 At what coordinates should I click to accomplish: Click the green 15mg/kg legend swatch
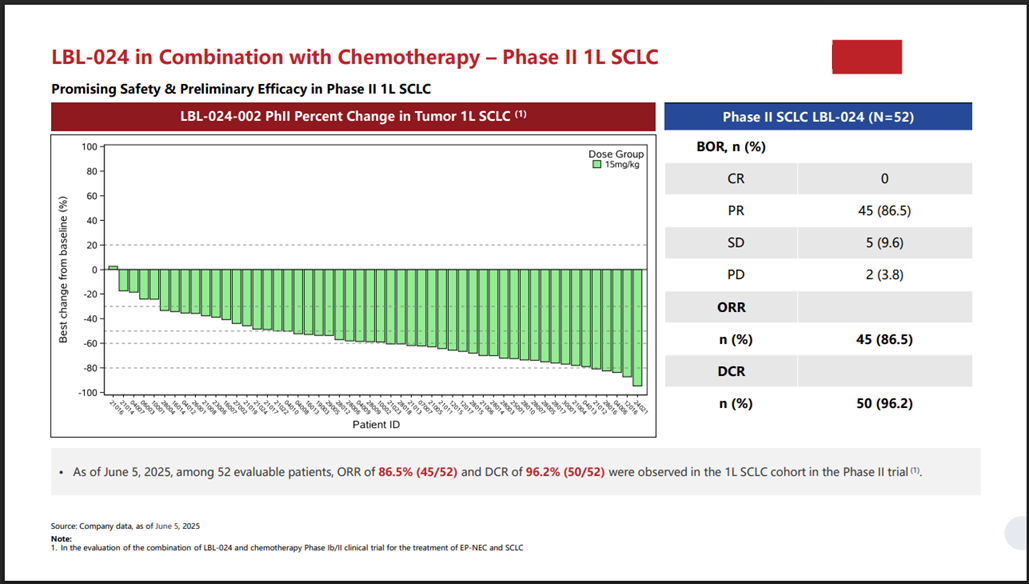click(x=596, y=164)
